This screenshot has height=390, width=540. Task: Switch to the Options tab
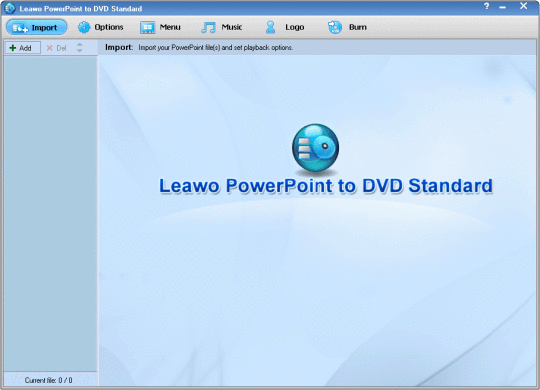pyautogui.click(x=100, y=27)
